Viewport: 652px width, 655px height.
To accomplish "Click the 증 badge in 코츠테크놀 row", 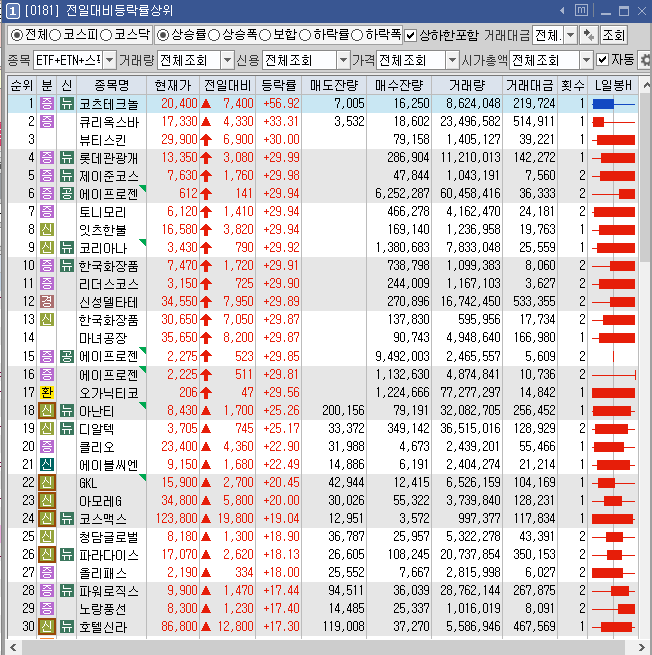I will pyautogui.click(x=47, y=104).
